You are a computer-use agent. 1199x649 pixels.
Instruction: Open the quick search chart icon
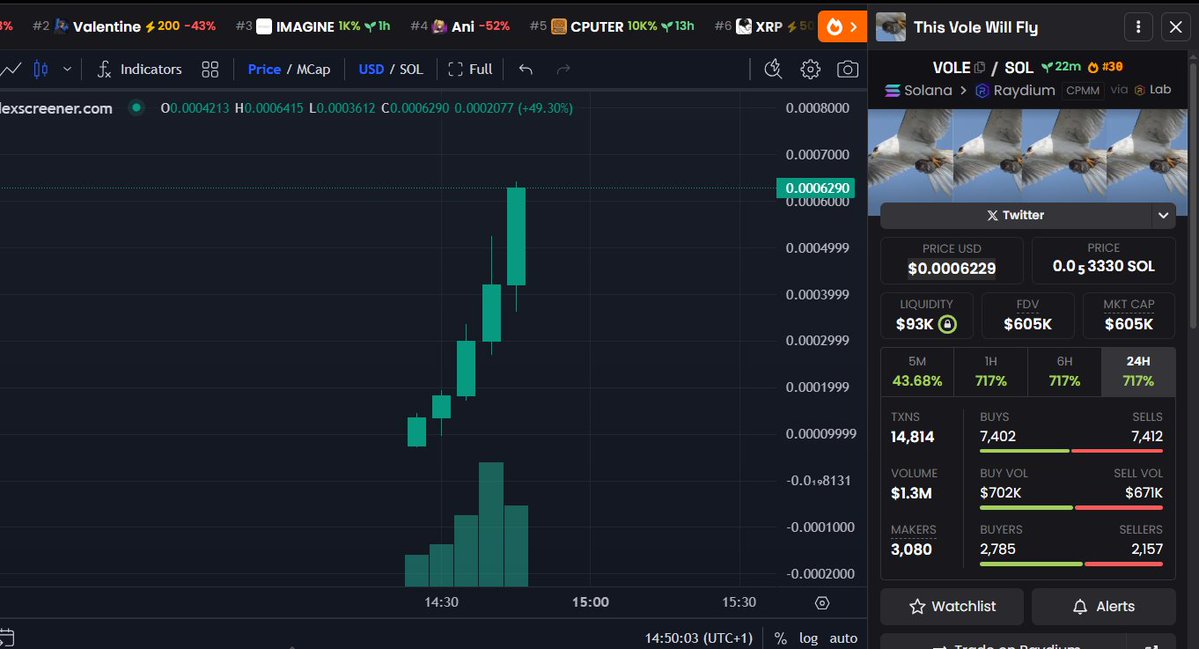coord(773,70)
